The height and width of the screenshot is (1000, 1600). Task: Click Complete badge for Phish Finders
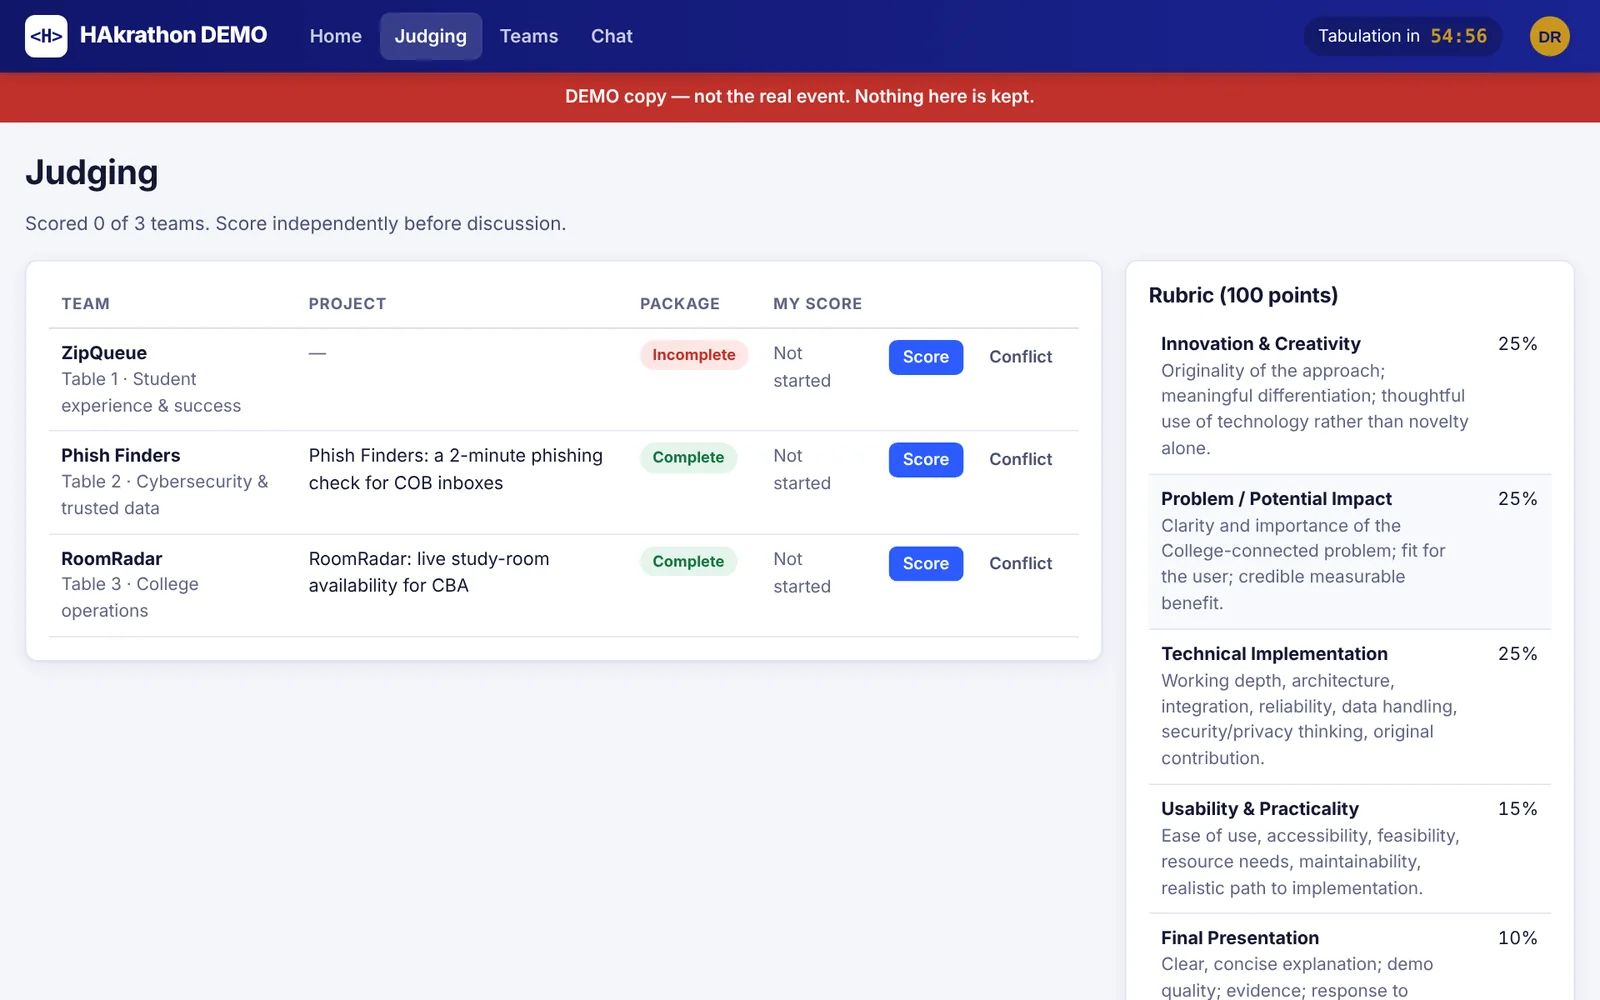[x=688, y=458]
